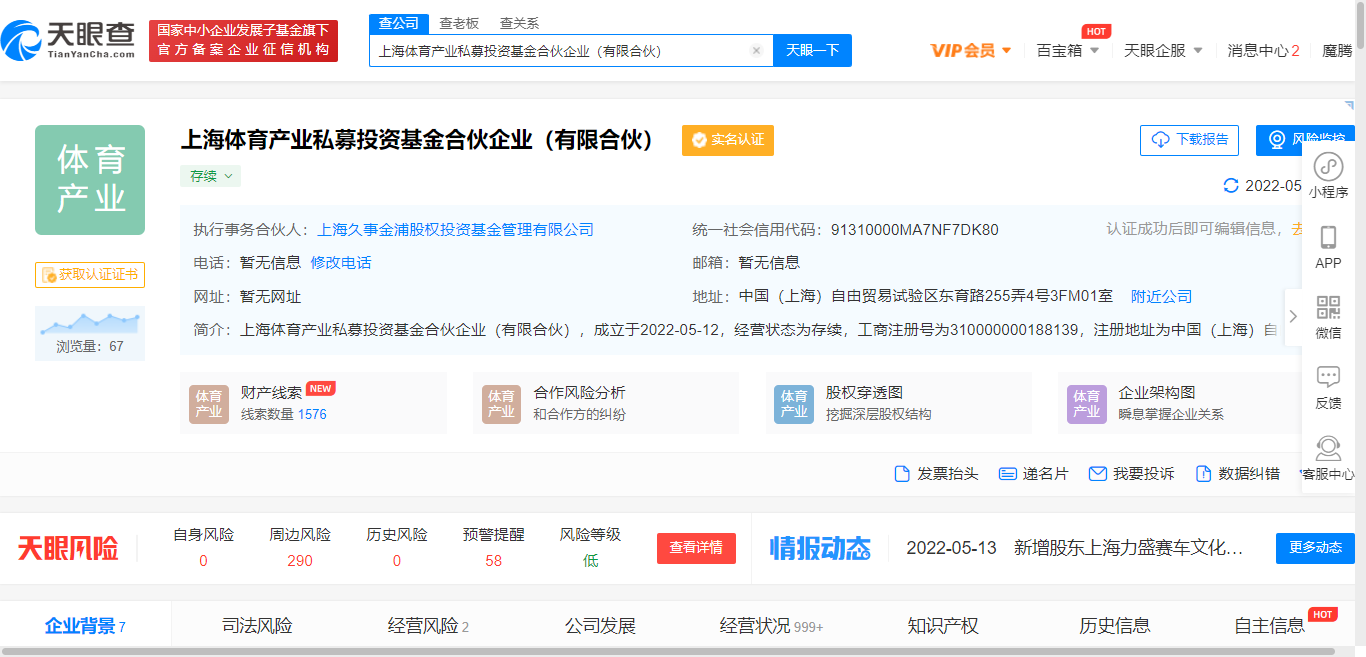
Task: Click the 情报动态 heading
Action: (x=820, y=548)
